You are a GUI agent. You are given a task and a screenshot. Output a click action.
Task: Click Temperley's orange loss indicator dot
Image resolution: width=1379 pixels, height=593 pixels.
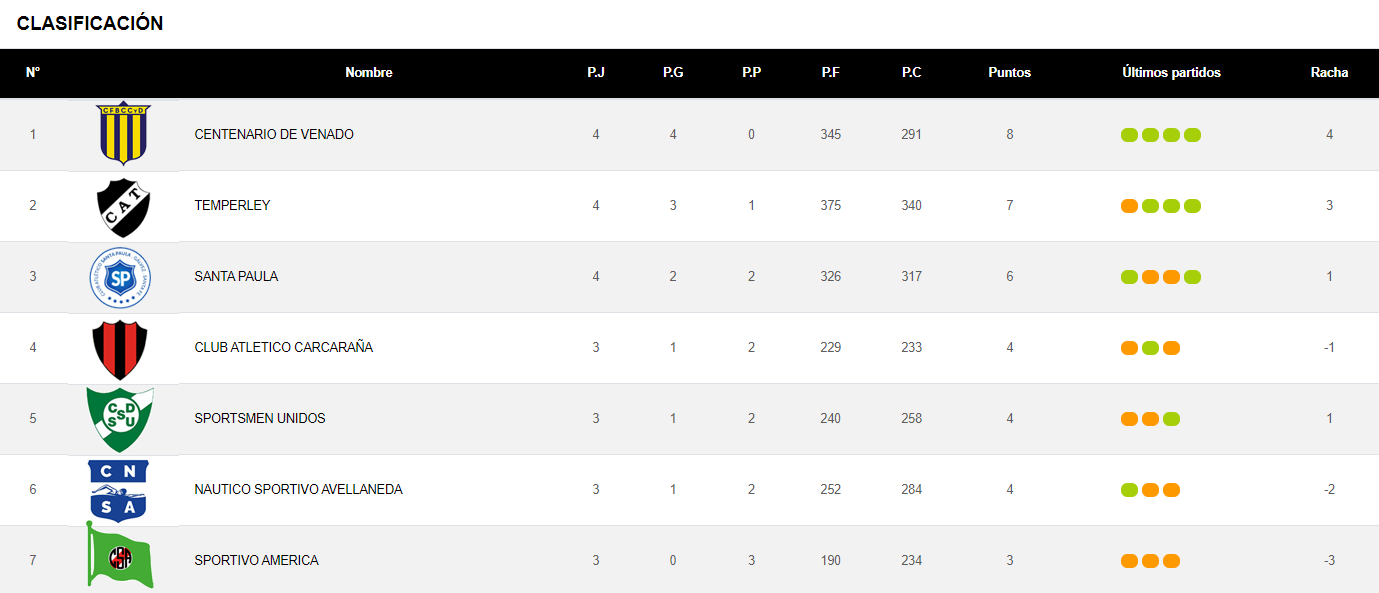(x=1129, y=206)
